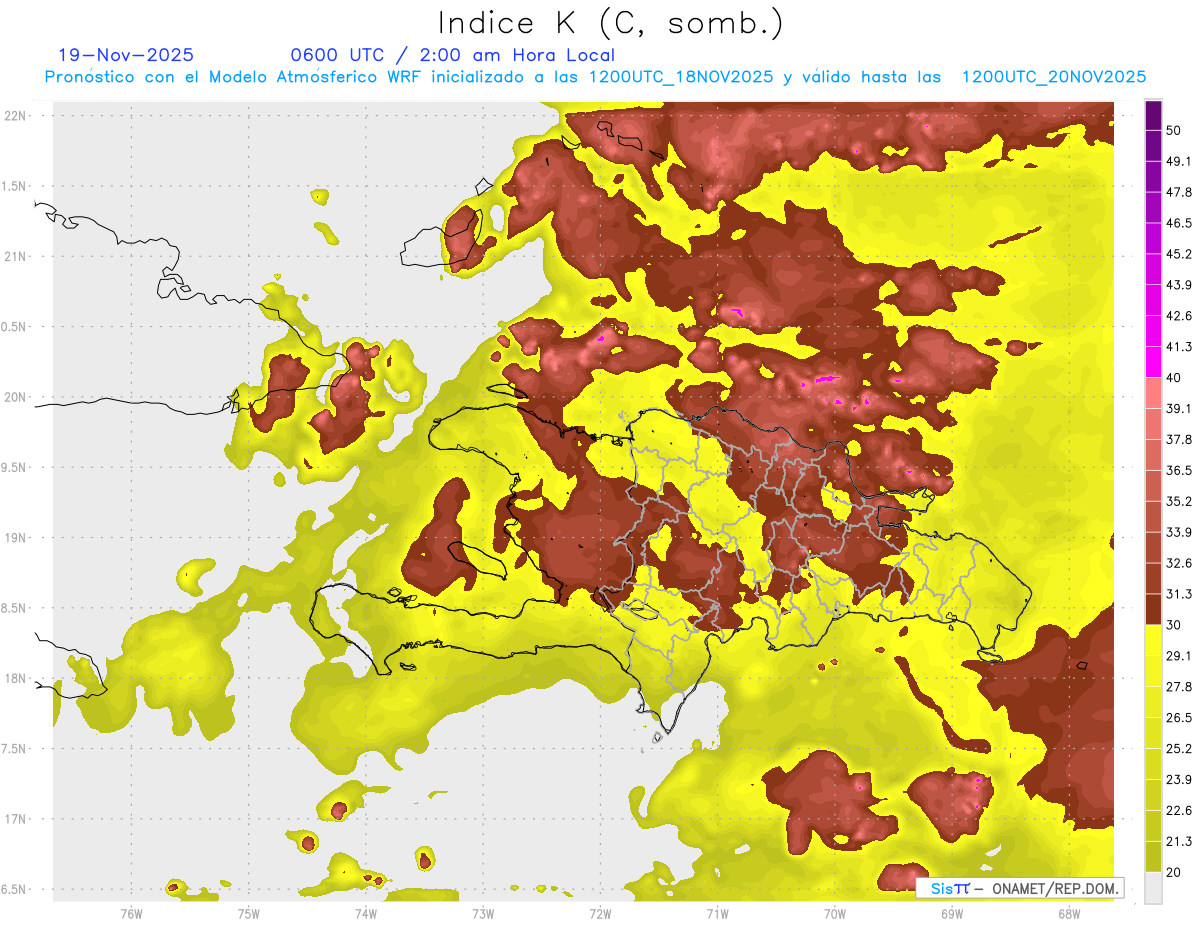Viewport: 1200px width, 927px height.
Task: Click the colorbar value 30
Action: [1173, 625]
